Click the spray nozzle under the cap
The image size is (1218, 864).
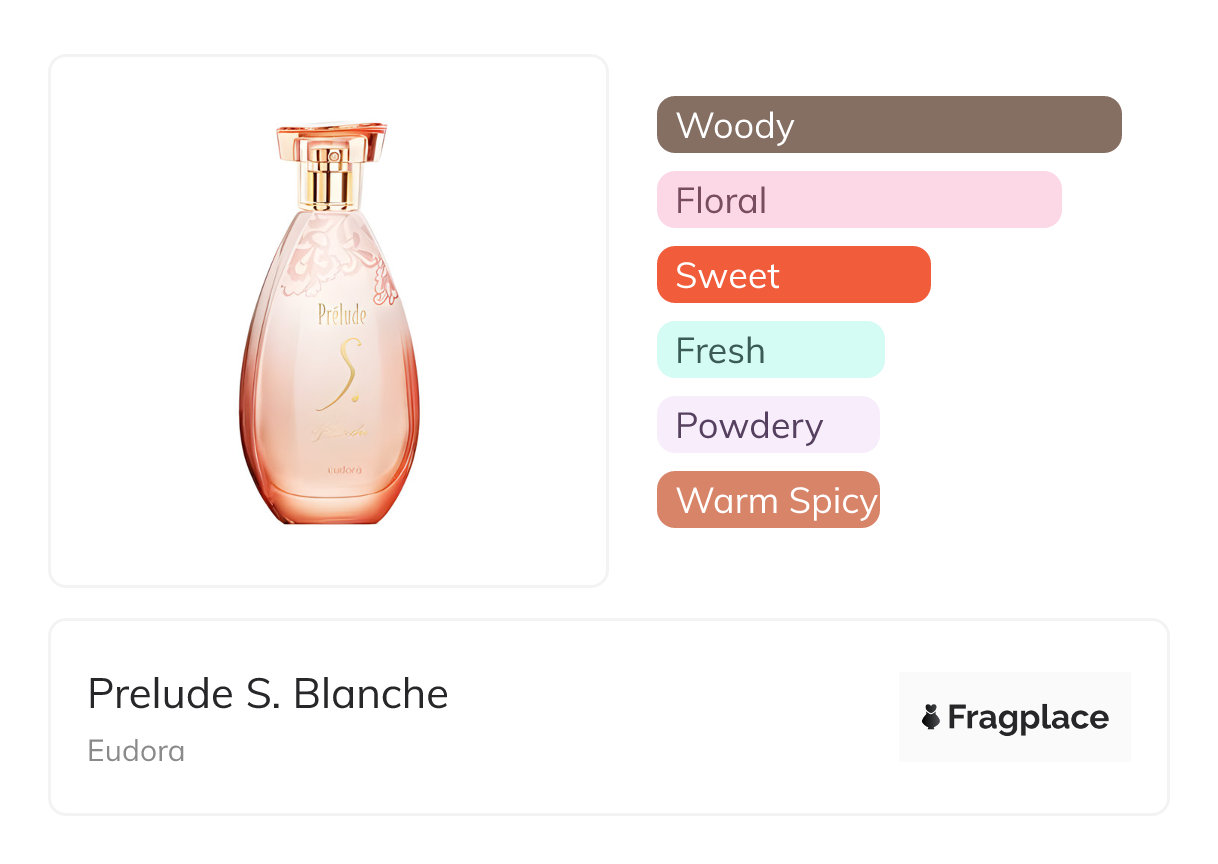(331, 156)
